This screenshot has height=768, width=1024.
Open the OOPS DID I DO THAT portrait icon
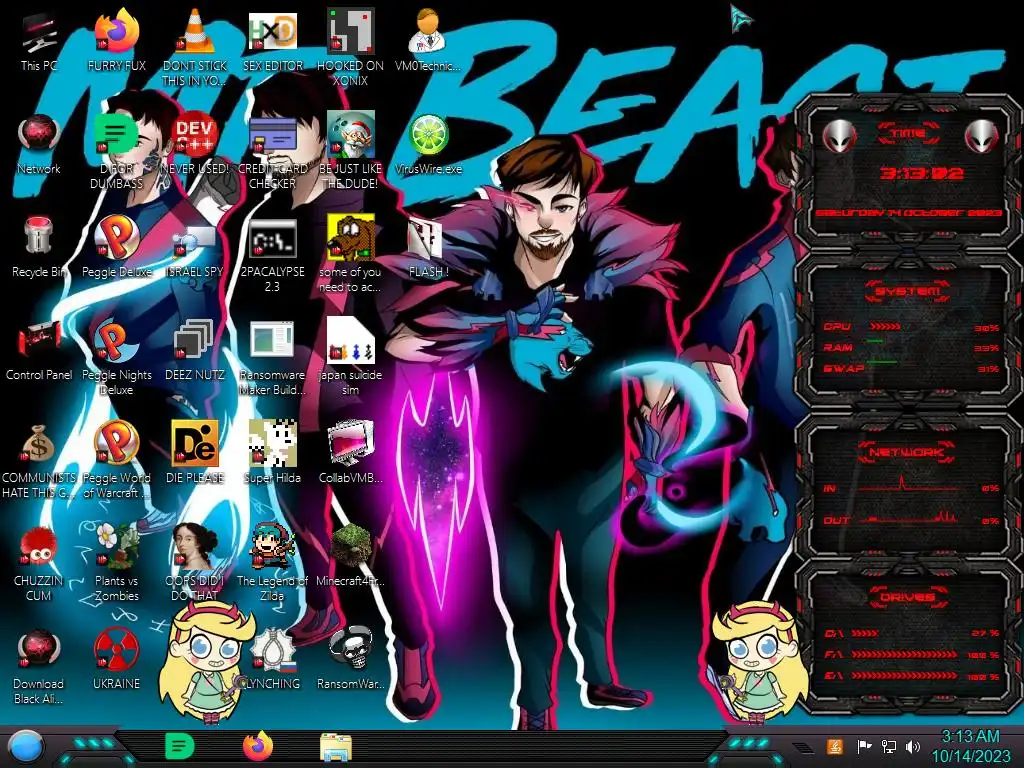coord(195,564)
